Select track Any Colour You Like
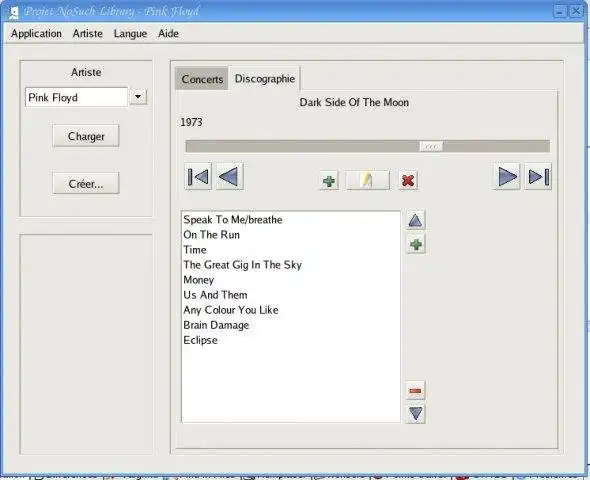This screenshot has height=480, width=590. pos(291,310)
